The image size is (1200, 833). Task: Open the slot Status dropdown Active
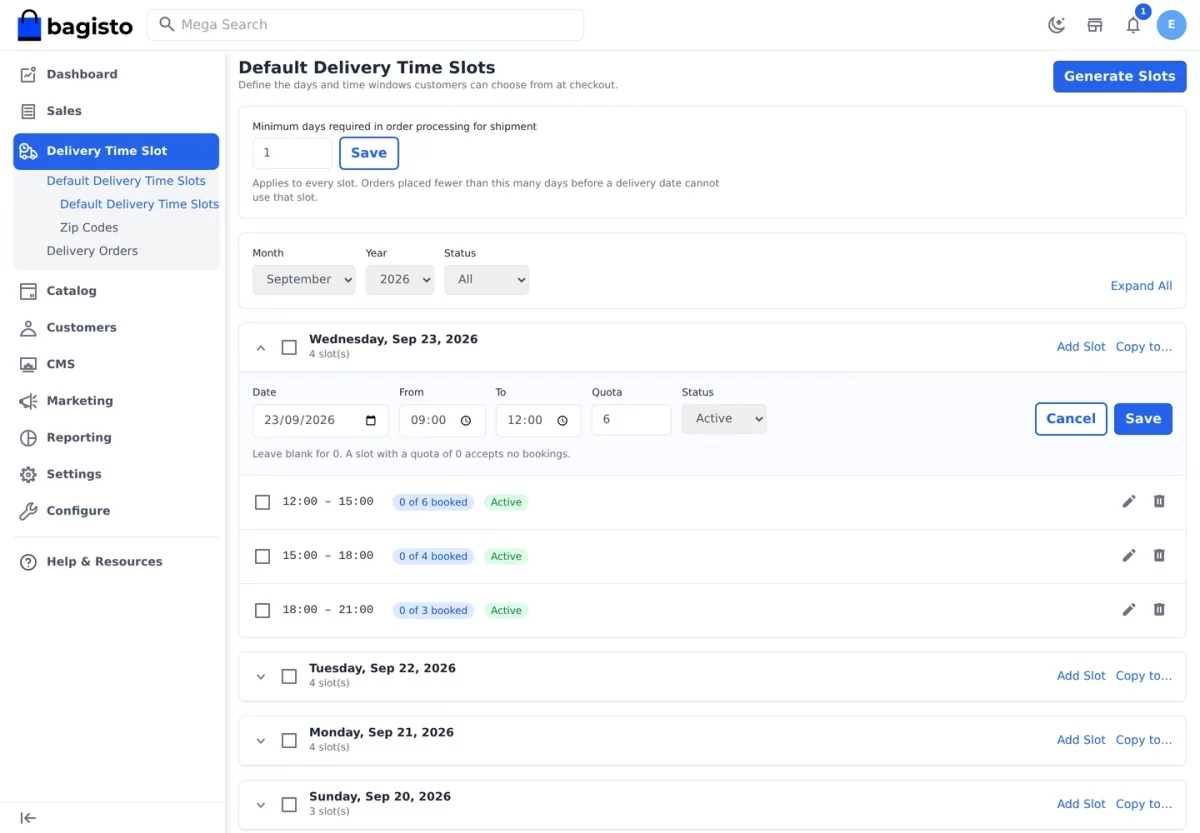click(724, 419)
